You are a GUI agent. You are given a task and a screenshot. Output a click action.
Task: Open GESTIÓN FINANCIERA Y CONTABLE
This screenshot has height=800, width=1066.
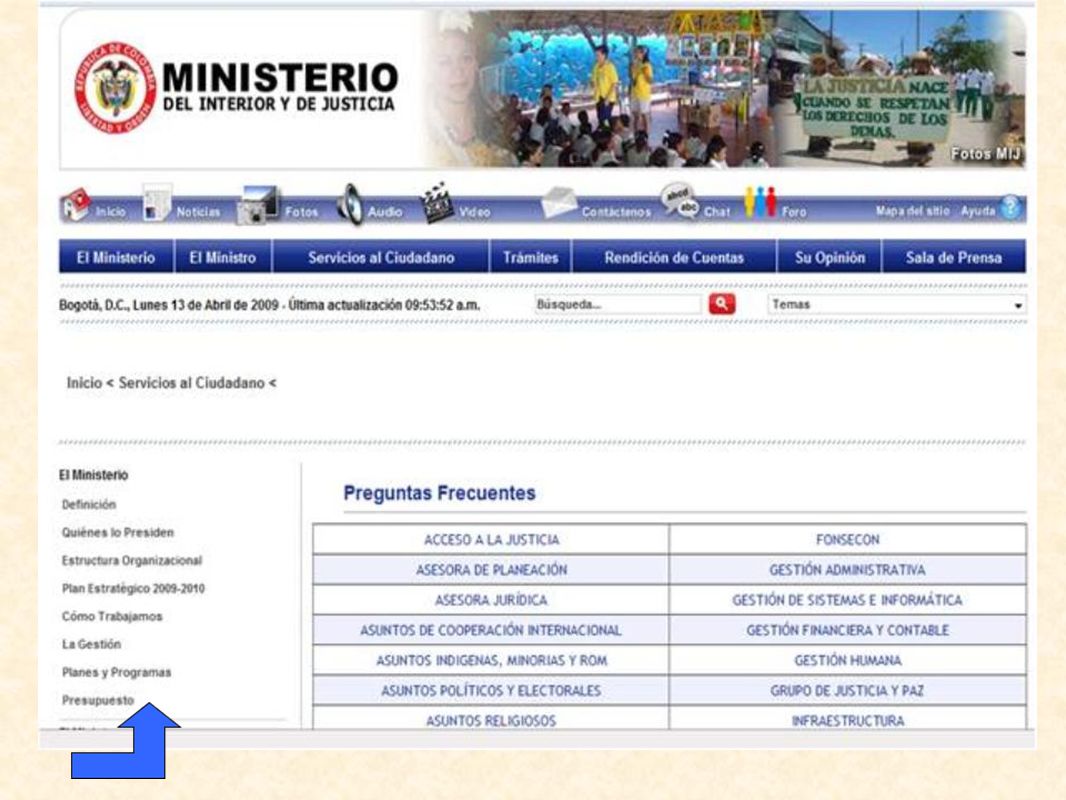(x=848, y=630)
